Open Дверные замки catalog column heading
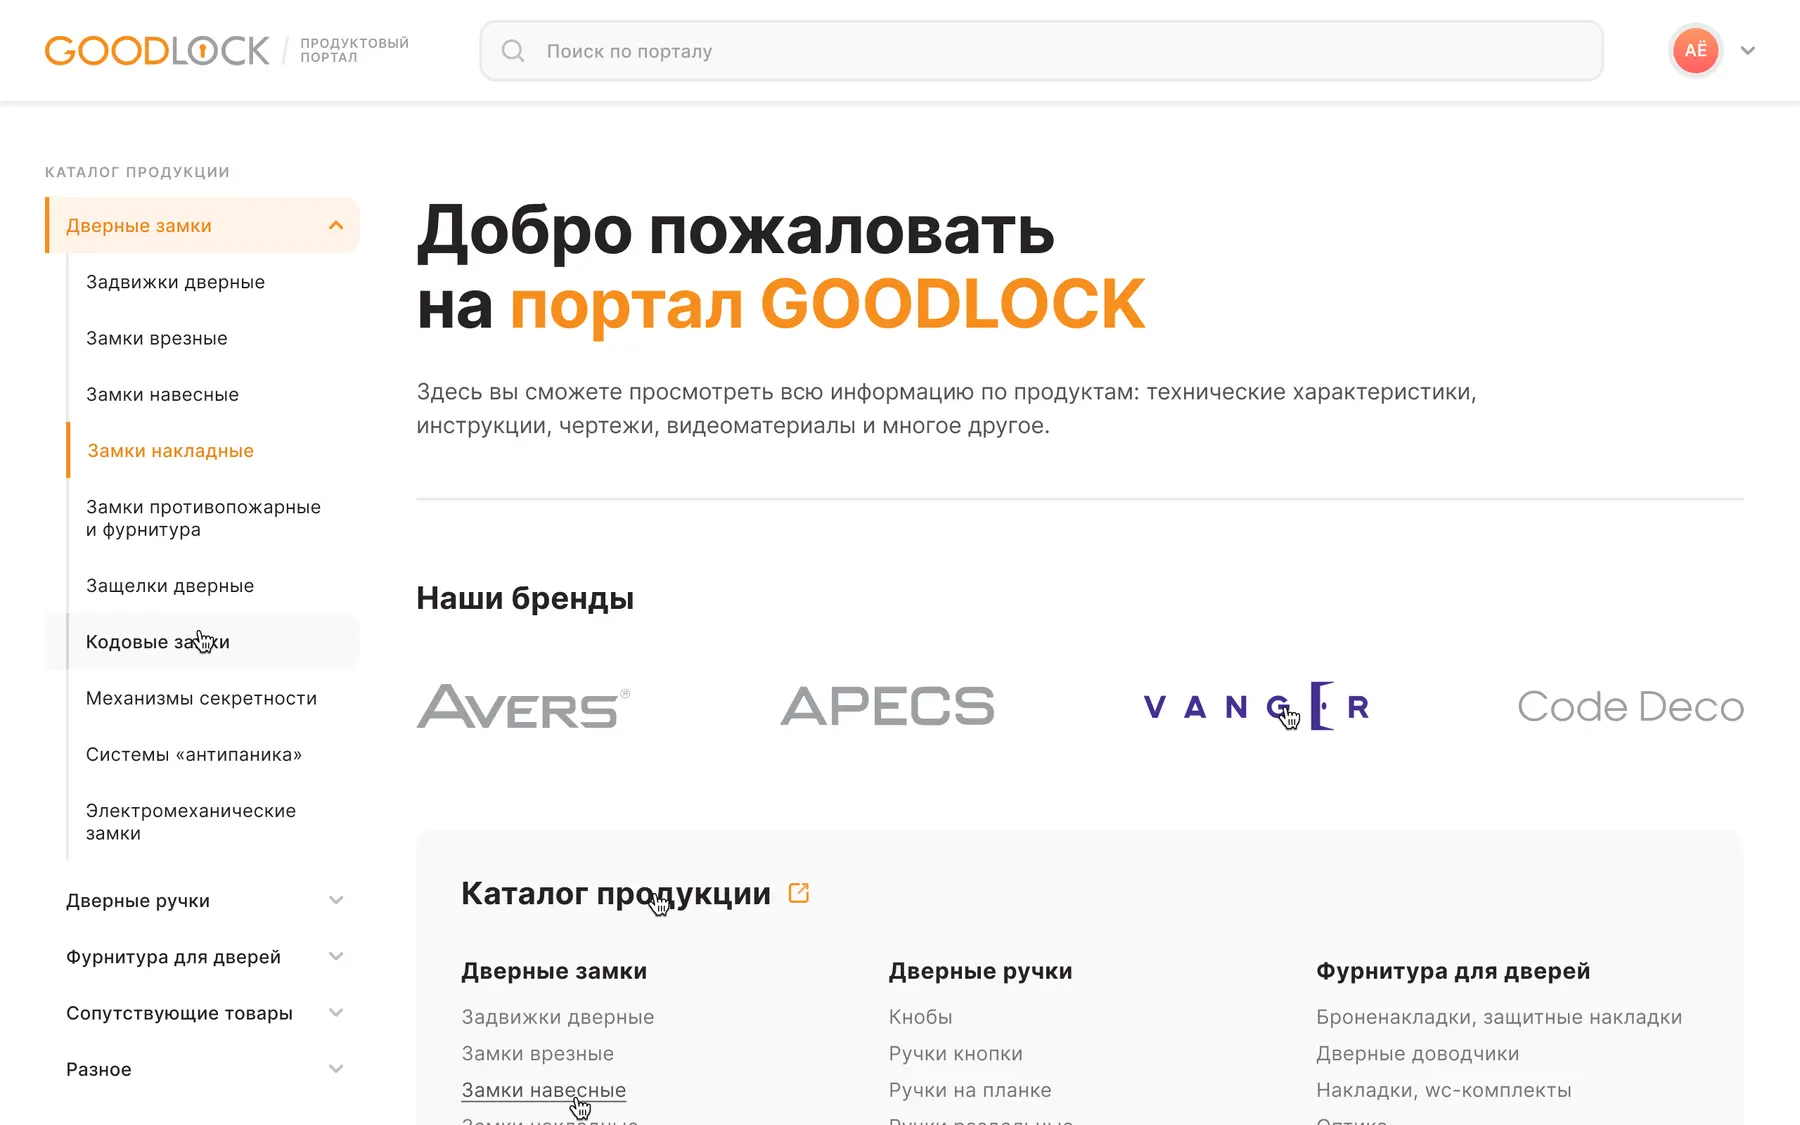Screen dimensions: 1800x1125 click(554, 971)
